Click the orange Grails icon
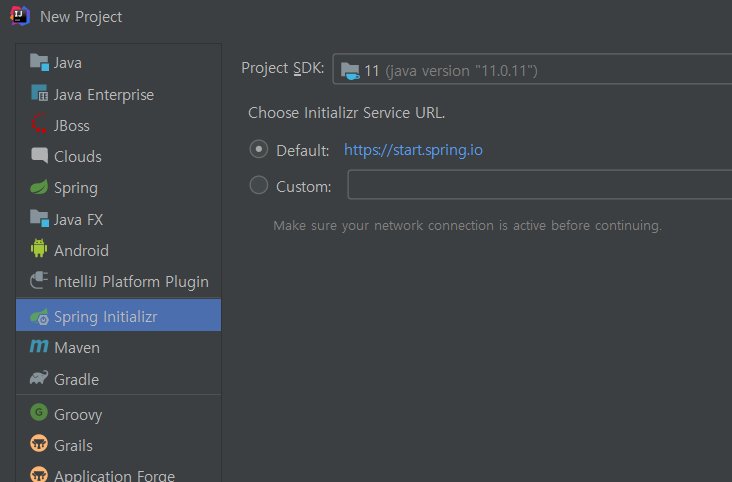This screenshot has height=482, width=732. (x=39, y=443)
